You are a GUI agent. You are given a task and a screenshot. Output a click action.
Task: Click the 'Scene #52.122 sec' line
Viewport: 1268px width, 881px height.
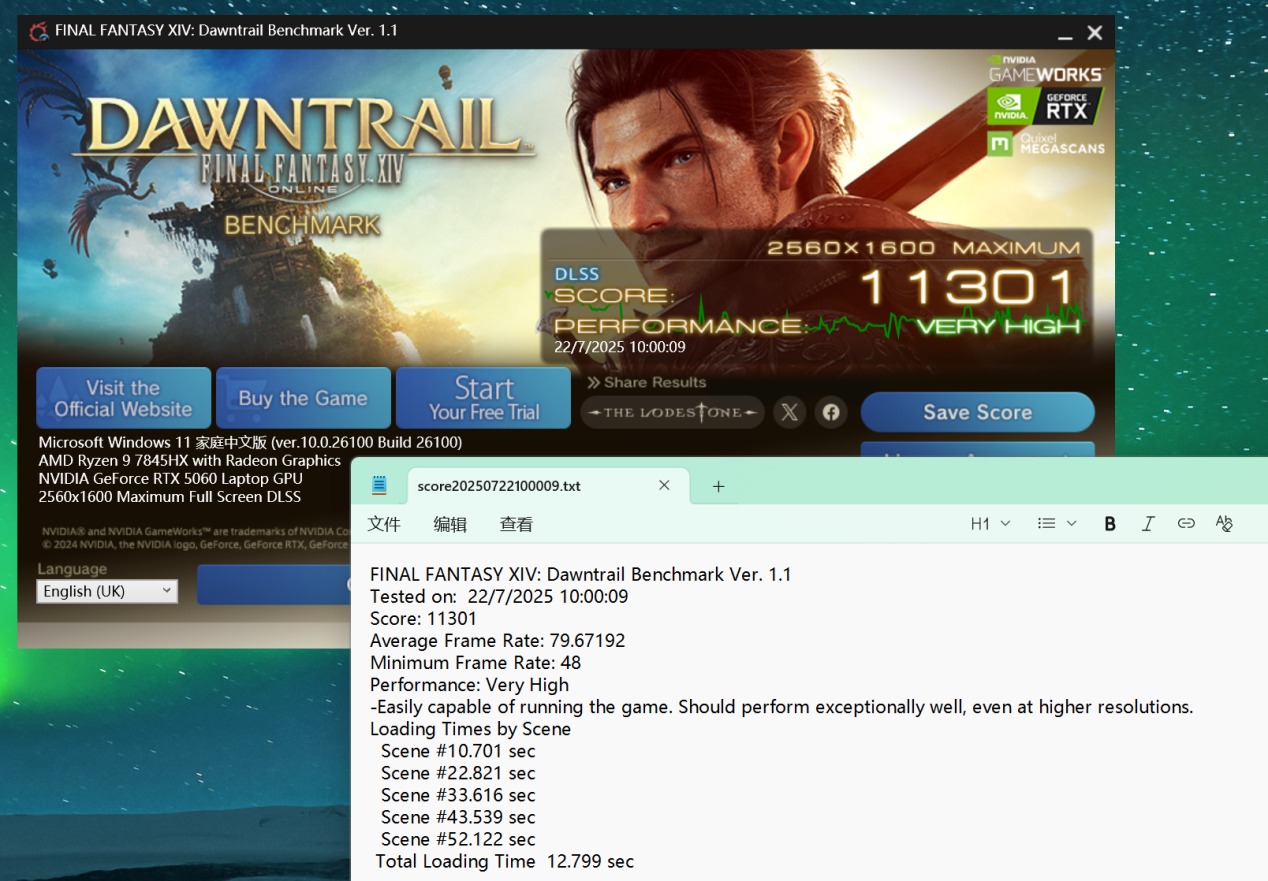[x=458, y=839]
